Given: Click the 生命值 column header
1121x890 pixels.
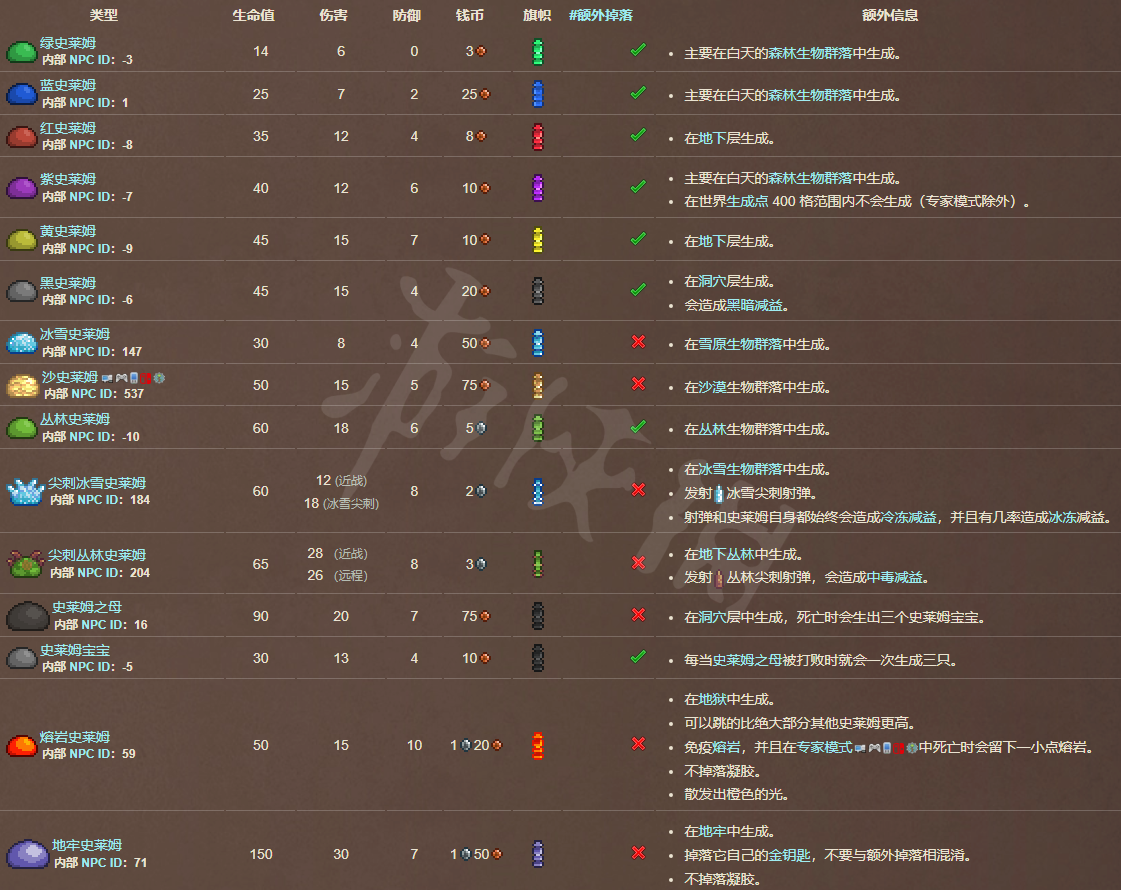Looking at the screenshot, I should (254, 16).
